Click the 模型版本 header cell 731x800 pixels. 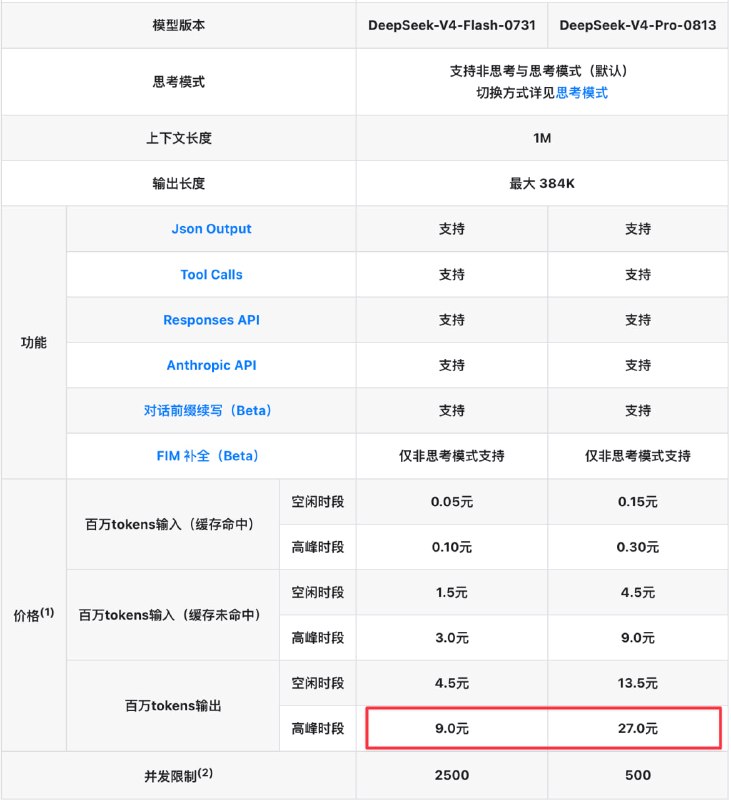(x=179, y=25)
